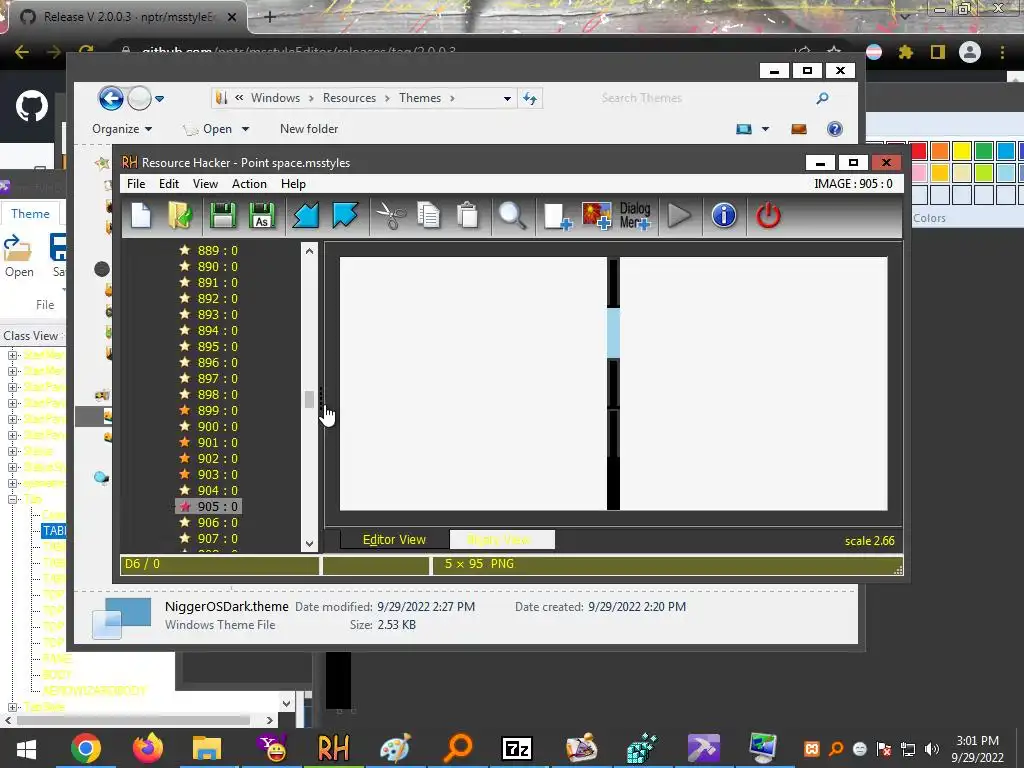Click the Windows breadcrumb in the address bar
Screen dimensions: 1024x768
276,98
